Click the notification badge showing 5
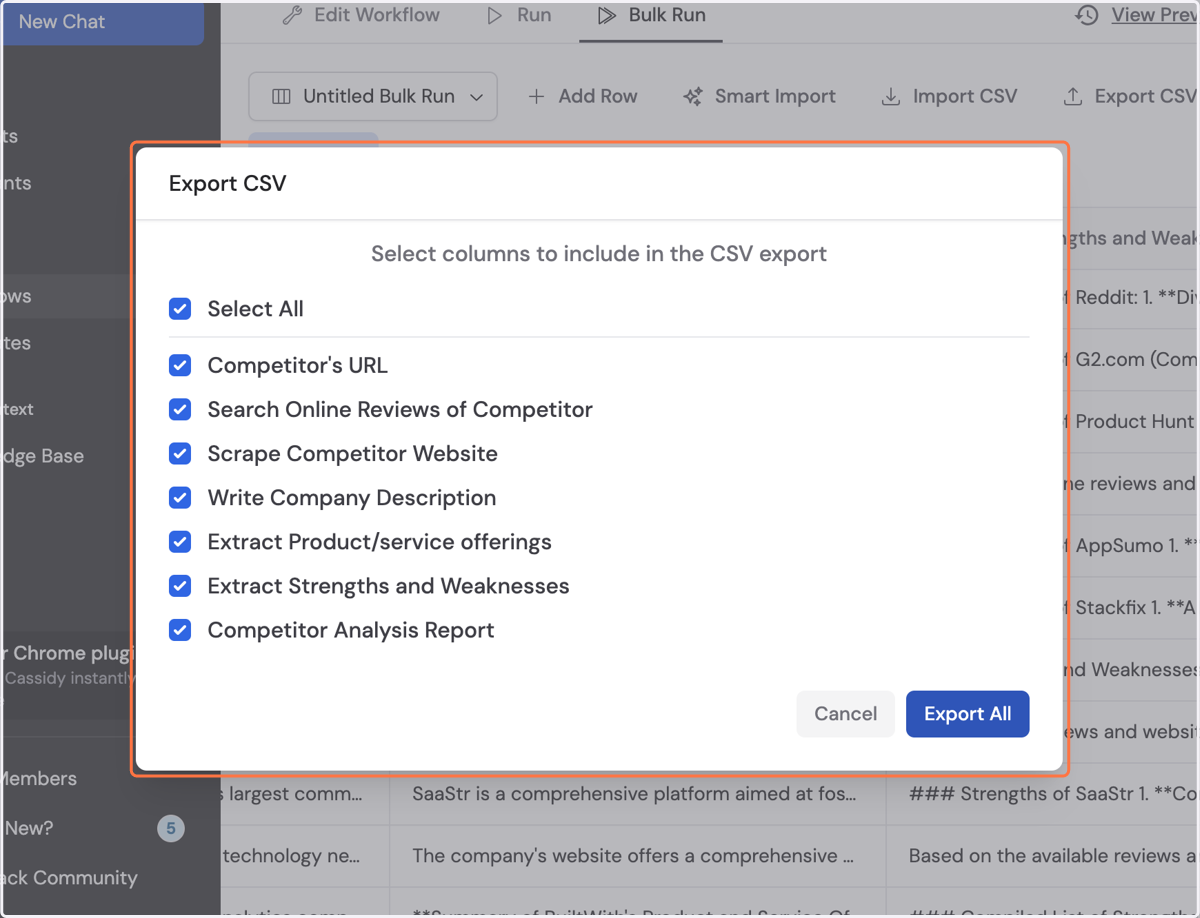 tap(171, 828)
